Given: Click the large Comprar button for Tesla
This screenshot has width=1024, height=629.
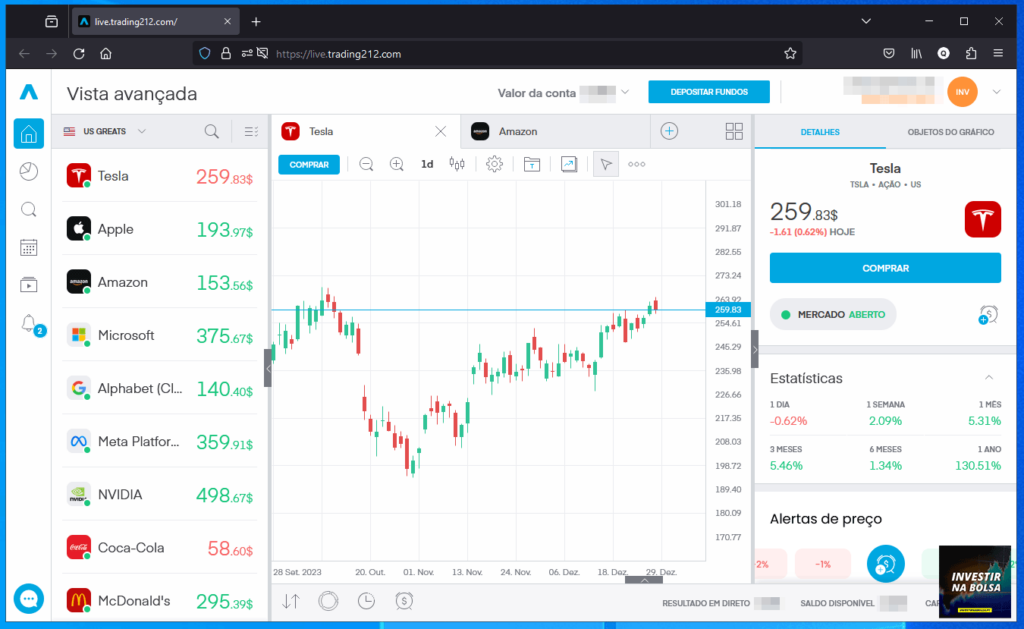Looking at the screenshot, I should (885, 268).
